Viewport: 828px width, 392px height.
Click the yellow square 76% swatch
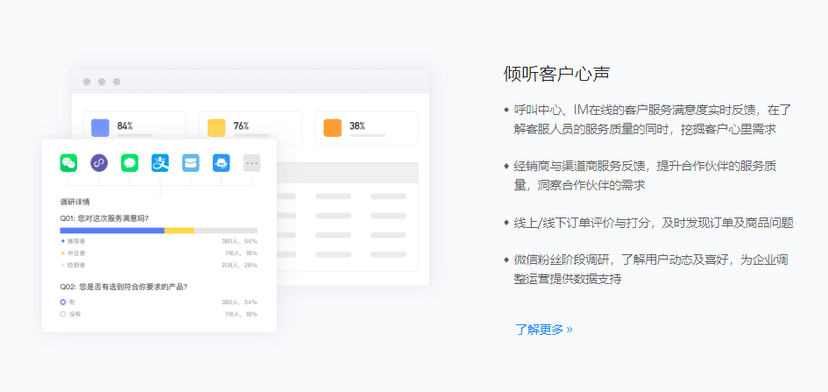tap(217, 128)
